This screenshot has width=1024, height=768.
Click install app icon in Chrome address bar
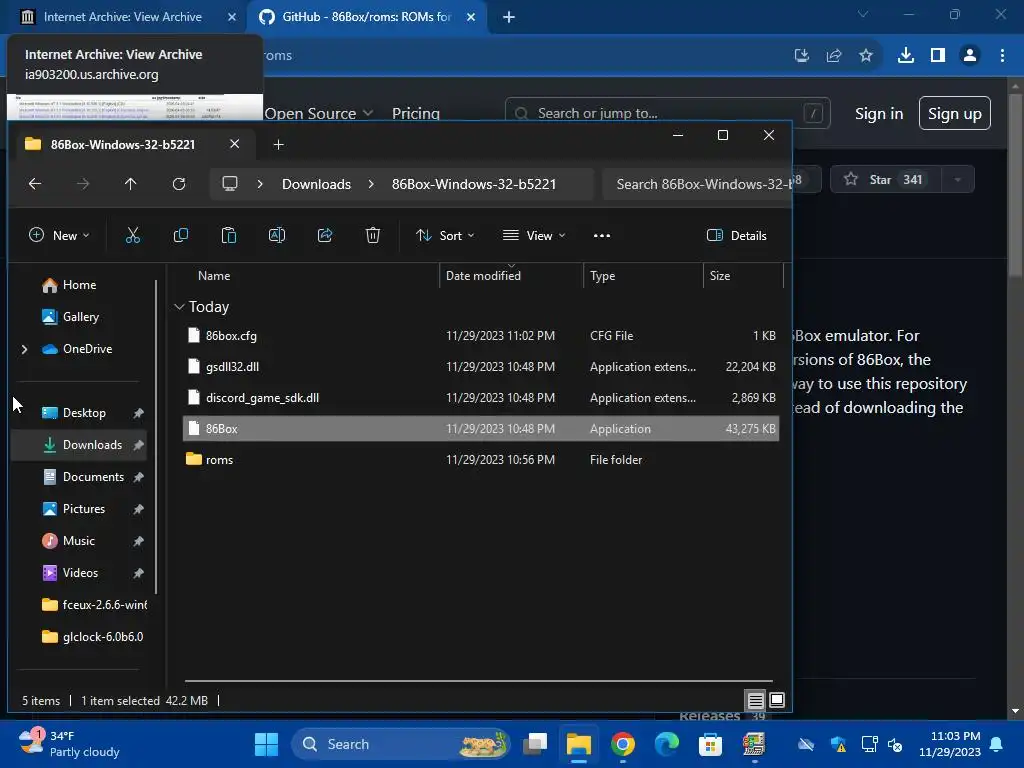[x=802, y=56]
